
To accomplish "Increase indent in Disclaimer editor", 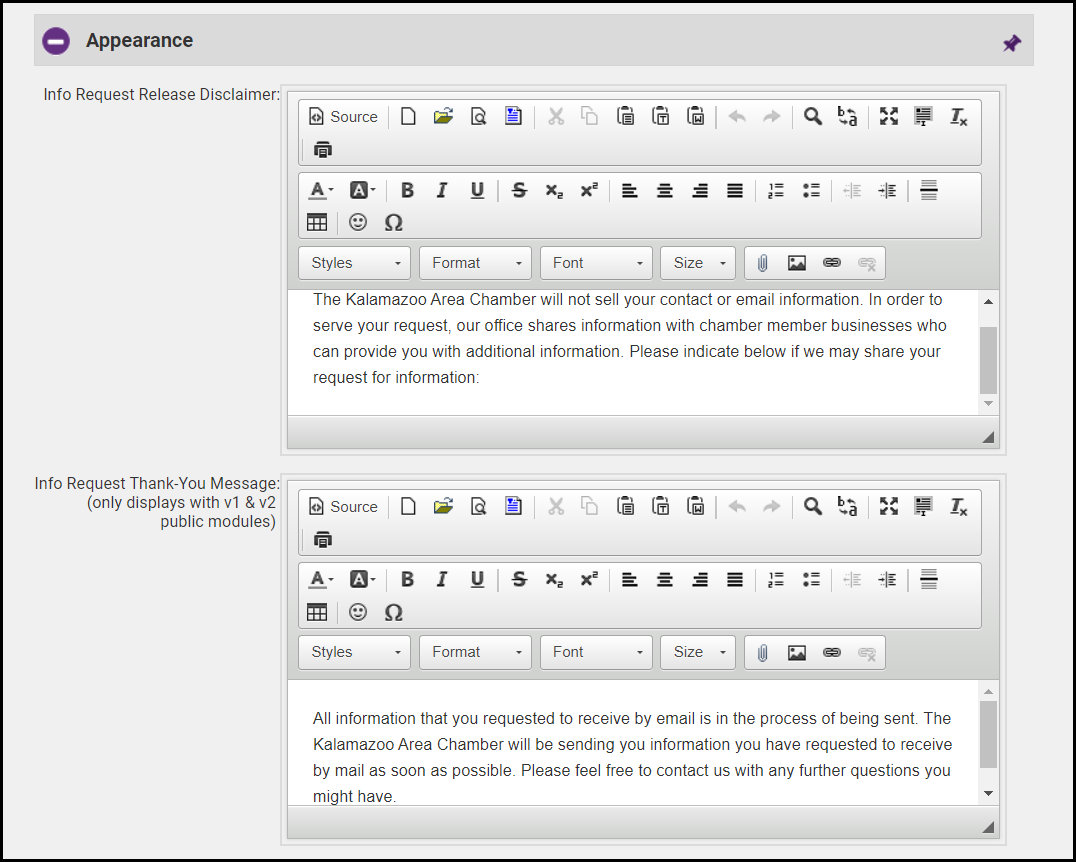I will 887,190.
